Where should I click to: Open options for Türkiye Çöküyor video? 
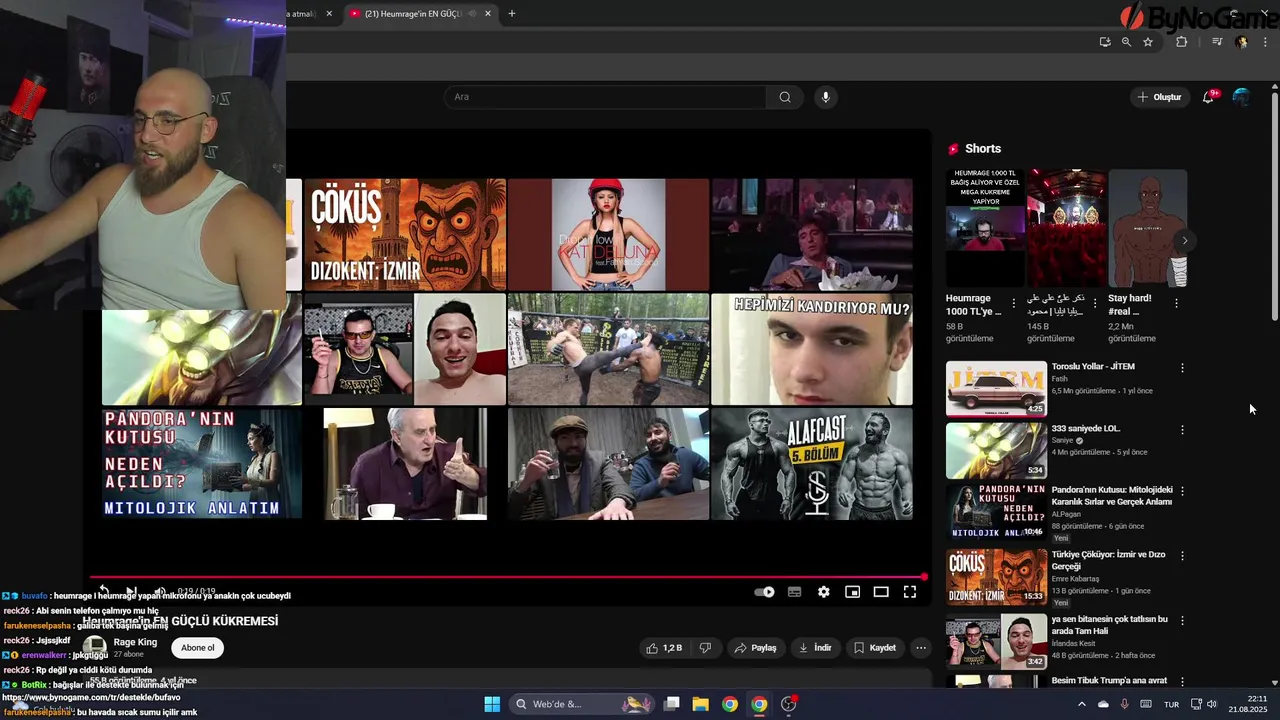[x=1182, y=556]
